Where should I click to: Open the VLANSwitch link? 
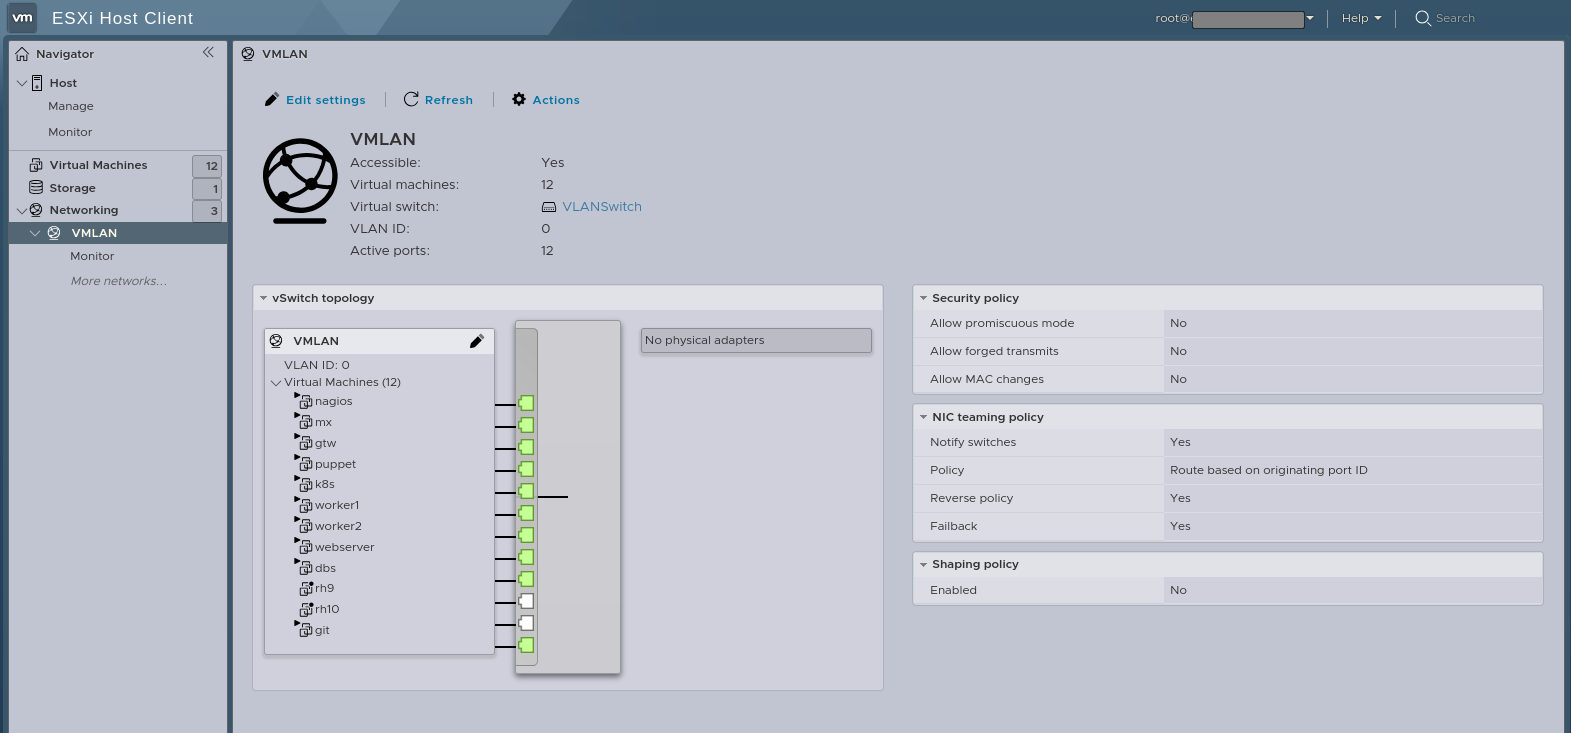tap(601, 207)
